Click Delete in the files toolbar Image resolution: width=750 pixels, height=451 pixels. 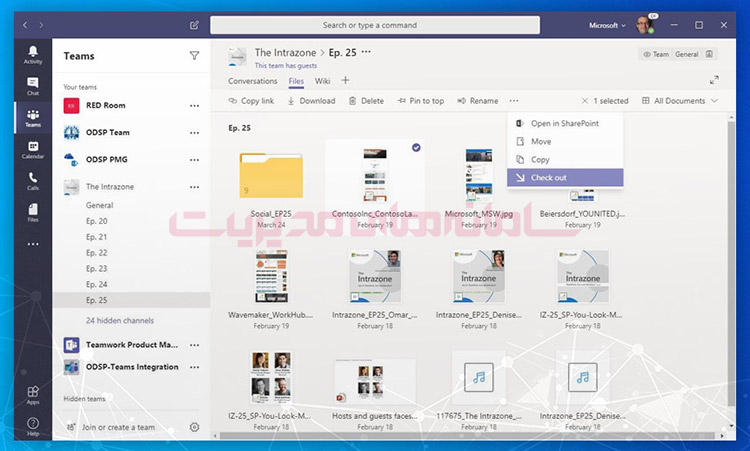366,101
